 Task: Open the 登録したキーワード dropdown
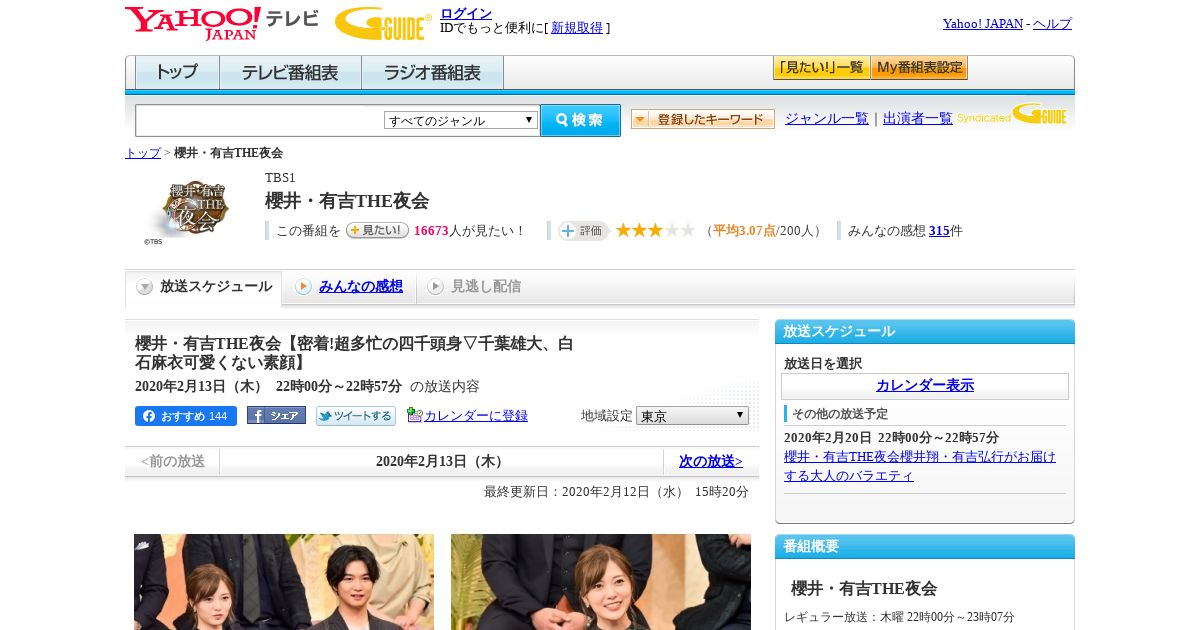point(703,119)
